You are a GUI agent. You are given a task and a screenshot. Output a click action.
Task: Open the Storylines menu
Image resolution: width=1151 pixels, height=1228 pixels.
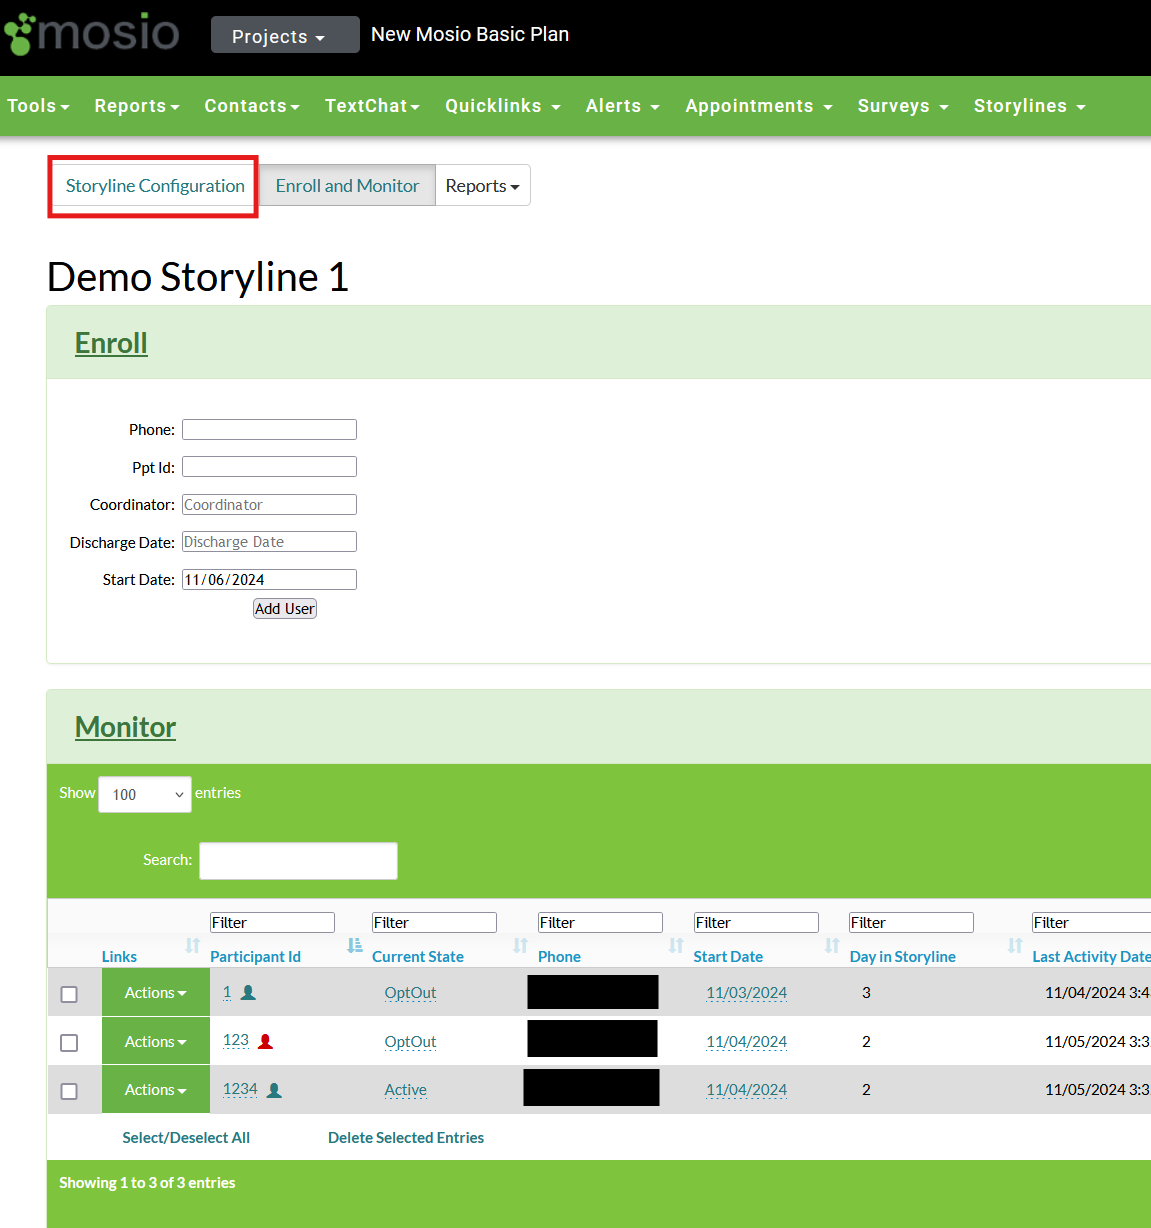[x=1030, y=106]
